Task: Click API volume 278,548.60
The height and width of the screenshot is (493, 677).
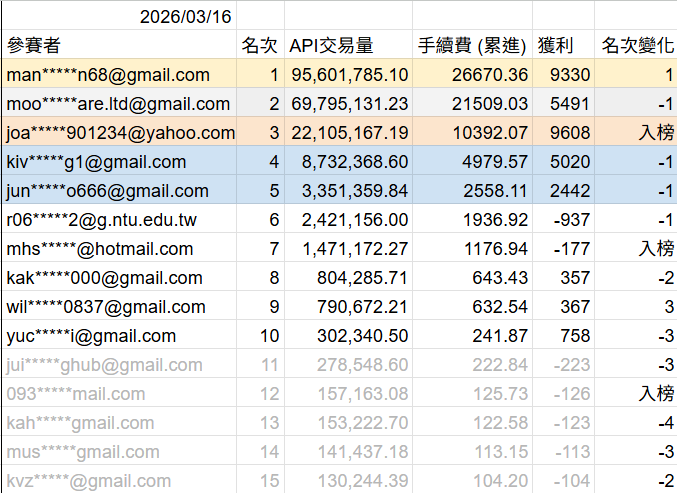Action: click(363, 365)
